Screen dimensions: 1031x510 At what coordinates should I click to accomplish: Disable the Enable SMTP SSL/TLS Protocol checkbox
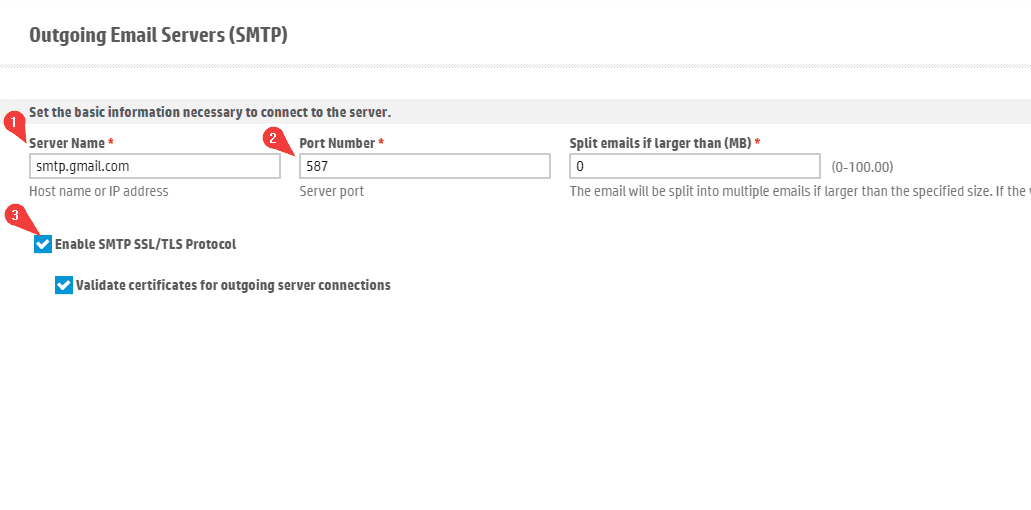click(43, 244)
